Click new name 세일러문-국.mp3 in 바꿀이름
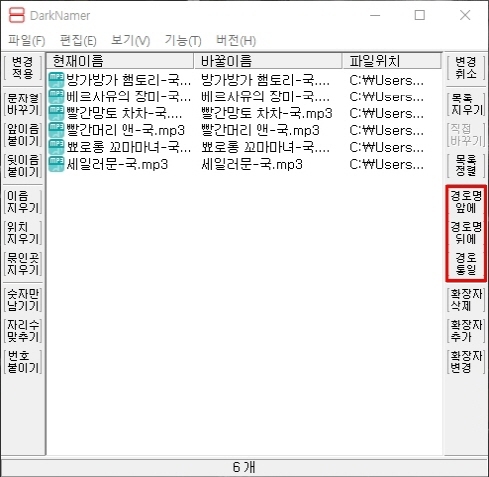The height and width of the screenshot is (477, 489). (x=252, y=164)
